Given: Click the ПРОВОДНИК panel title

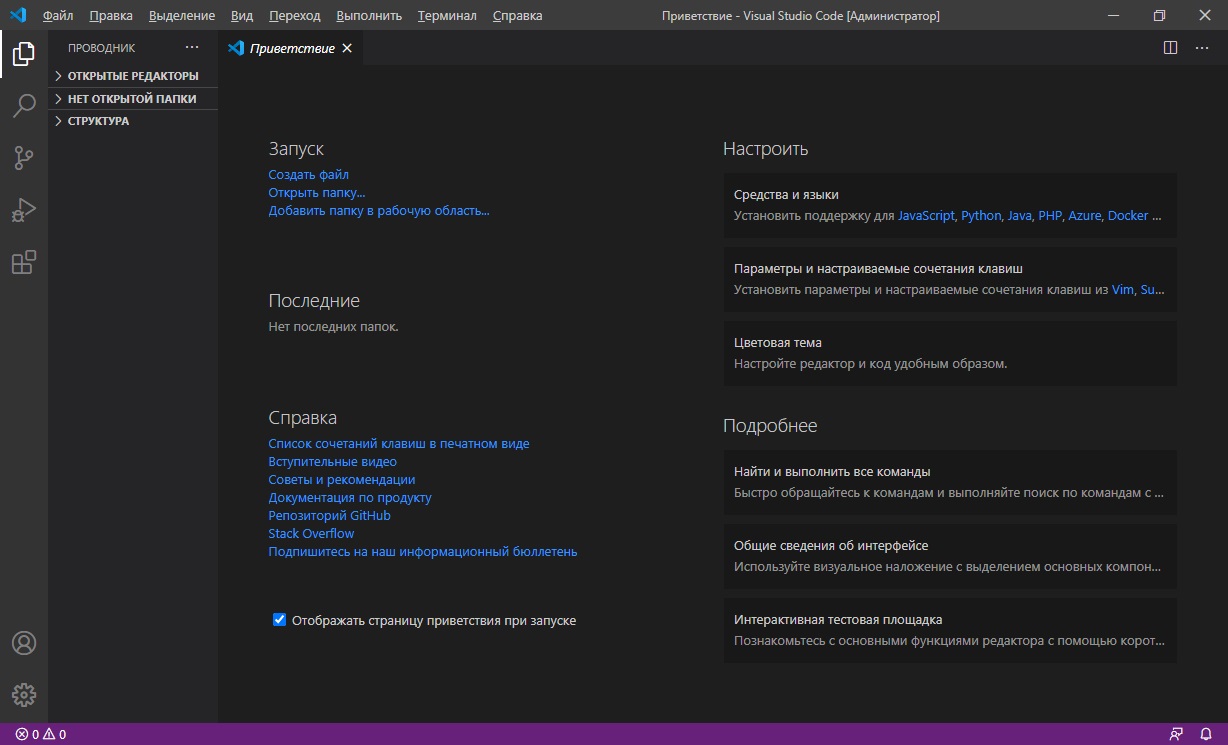Looking at the screenshot, I should pyautogui.click(x=101, y=48).
